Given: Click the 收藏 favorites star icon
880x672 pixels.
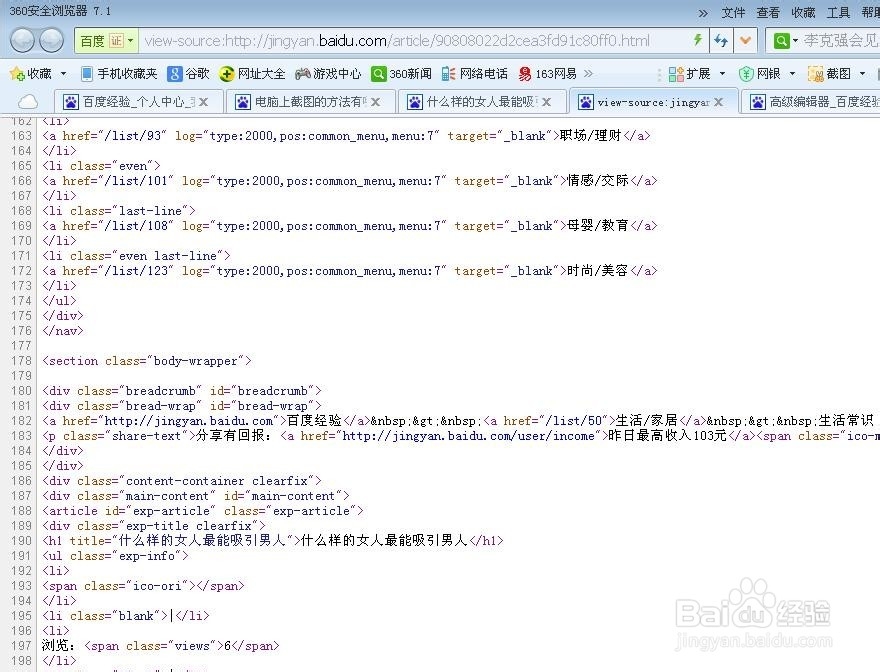Looking at the screenshot, I should (17, 74).
